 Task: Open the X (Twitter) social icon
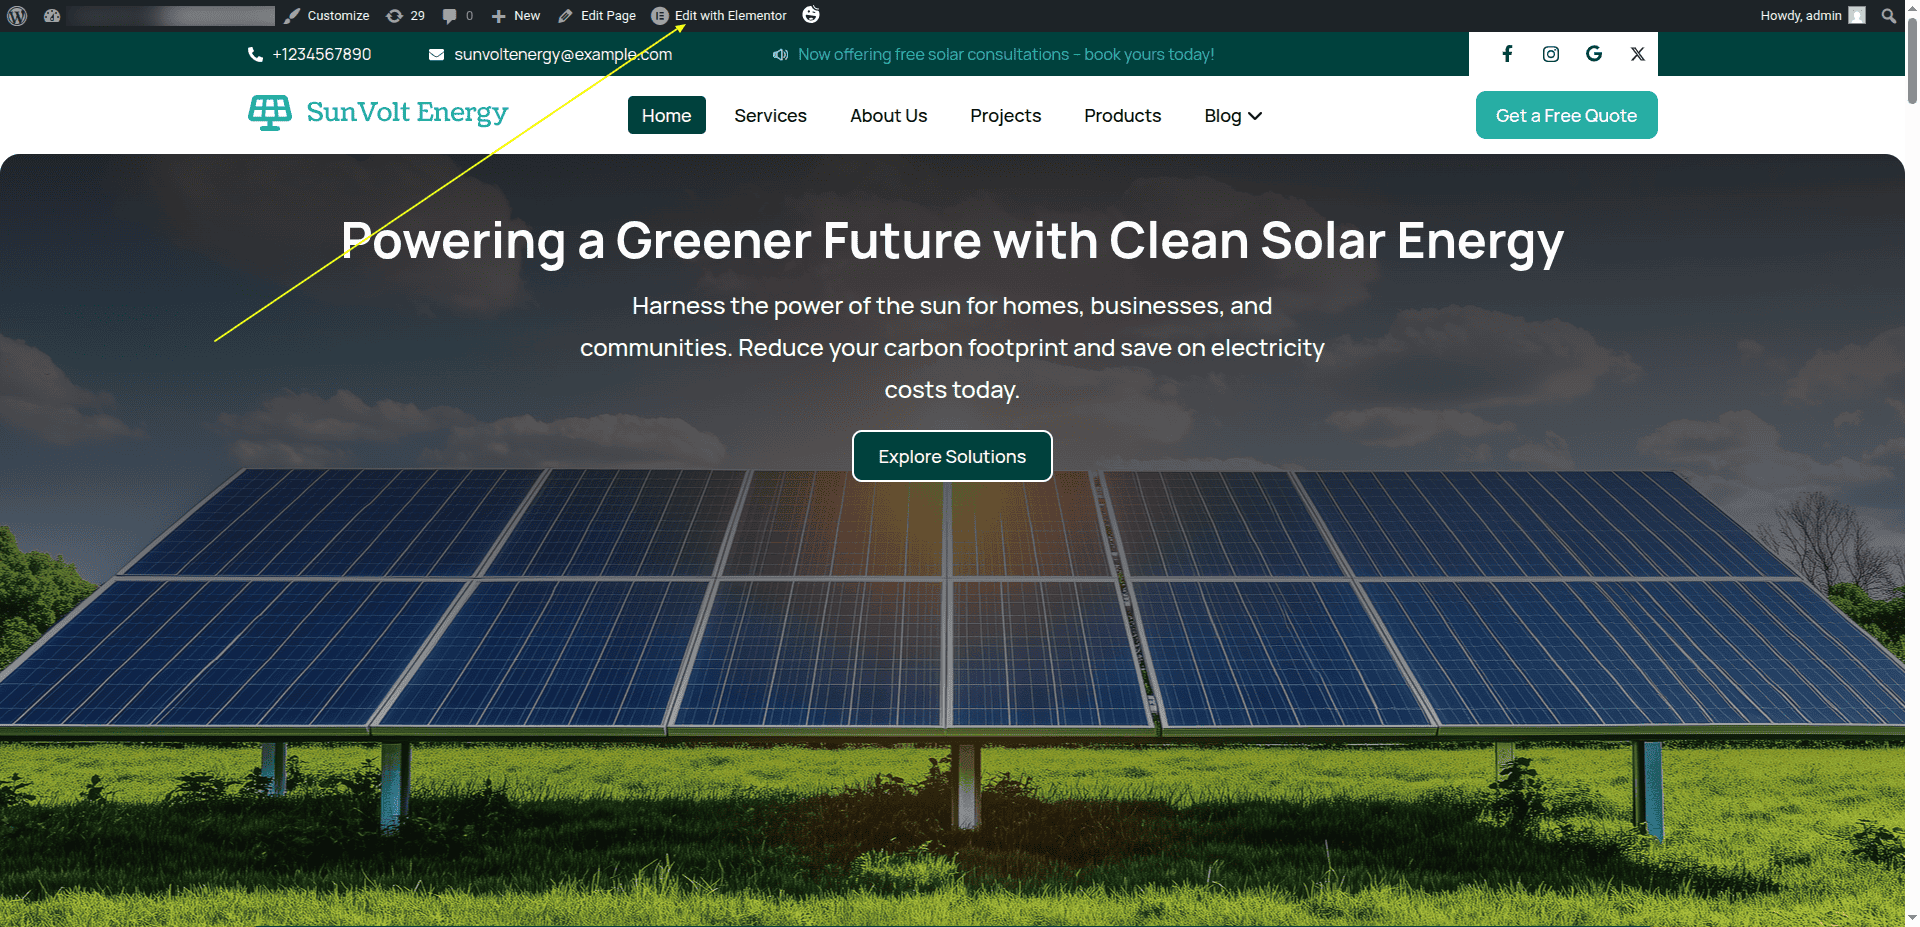tap(1637, 54)
